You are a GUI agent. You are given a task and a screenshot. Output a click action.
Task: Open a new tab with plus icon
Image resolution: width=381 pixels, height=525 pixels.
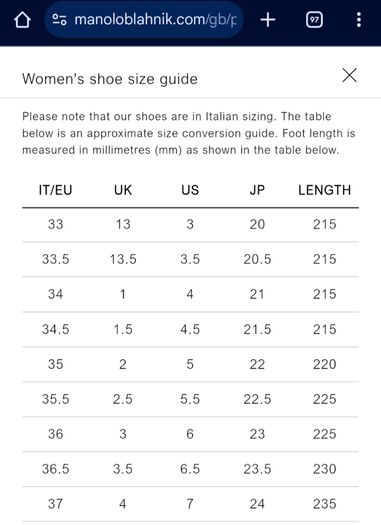[x=268, y=20]
